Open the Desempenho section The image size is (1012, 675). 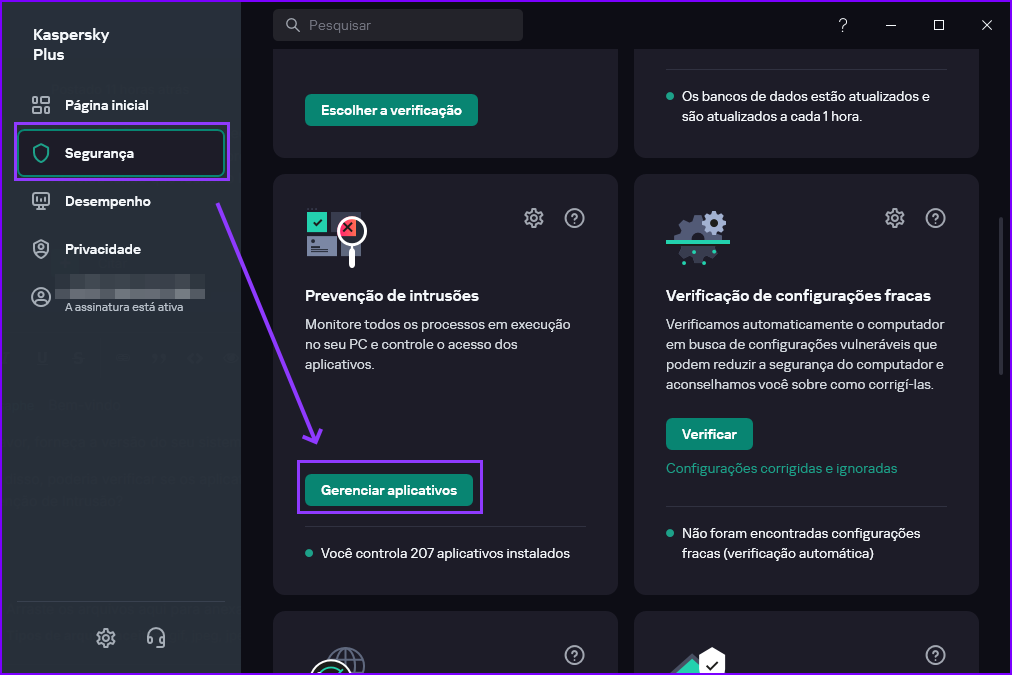pyautogui.click(x=121, y=201)
